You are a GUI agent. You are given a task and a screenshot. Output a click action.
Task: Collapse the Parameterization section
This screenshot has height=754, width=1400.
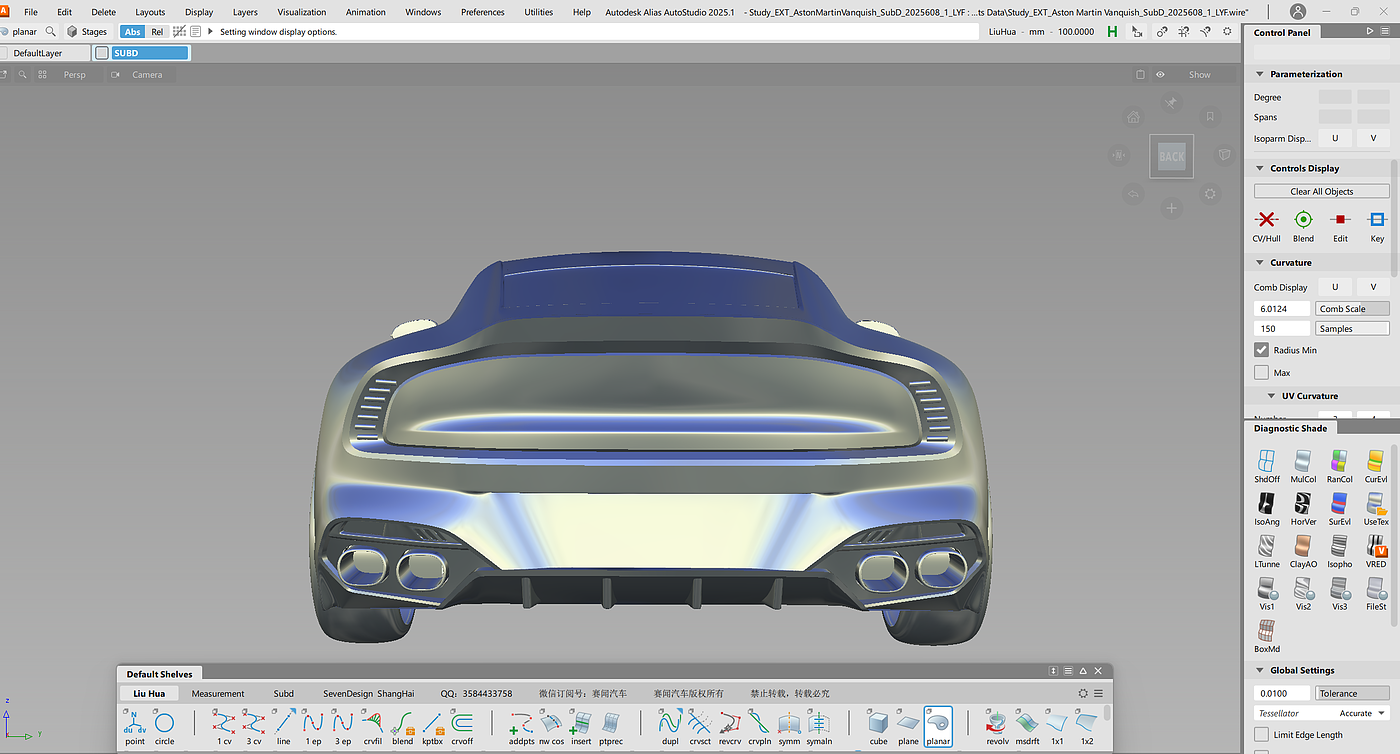[1259, 74]
